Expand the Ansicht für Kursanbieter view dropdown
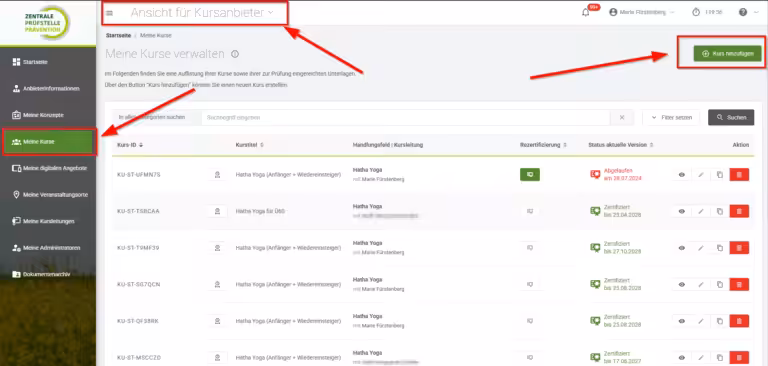768x366 pixels. 202,13
